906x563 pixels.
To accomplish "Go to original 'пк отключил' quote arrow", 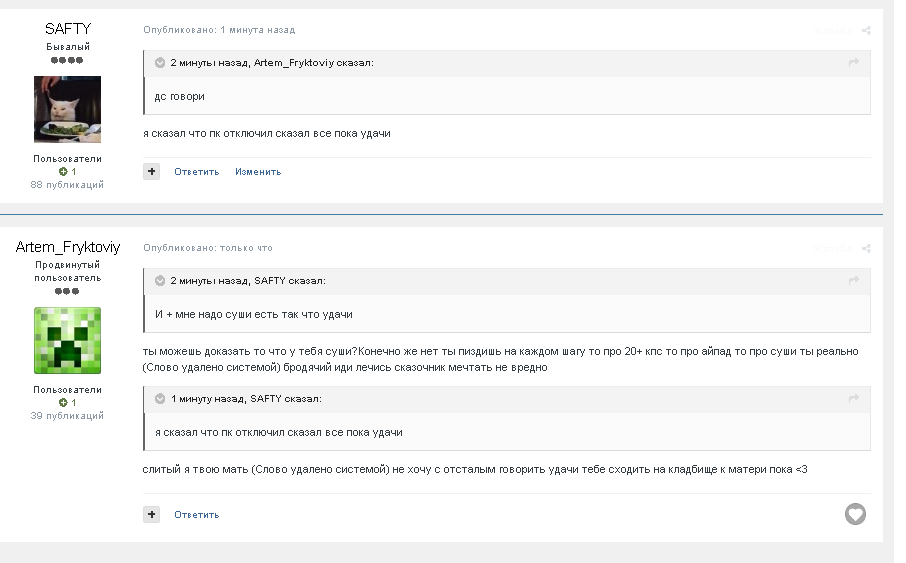I will [x=853, y=398].
